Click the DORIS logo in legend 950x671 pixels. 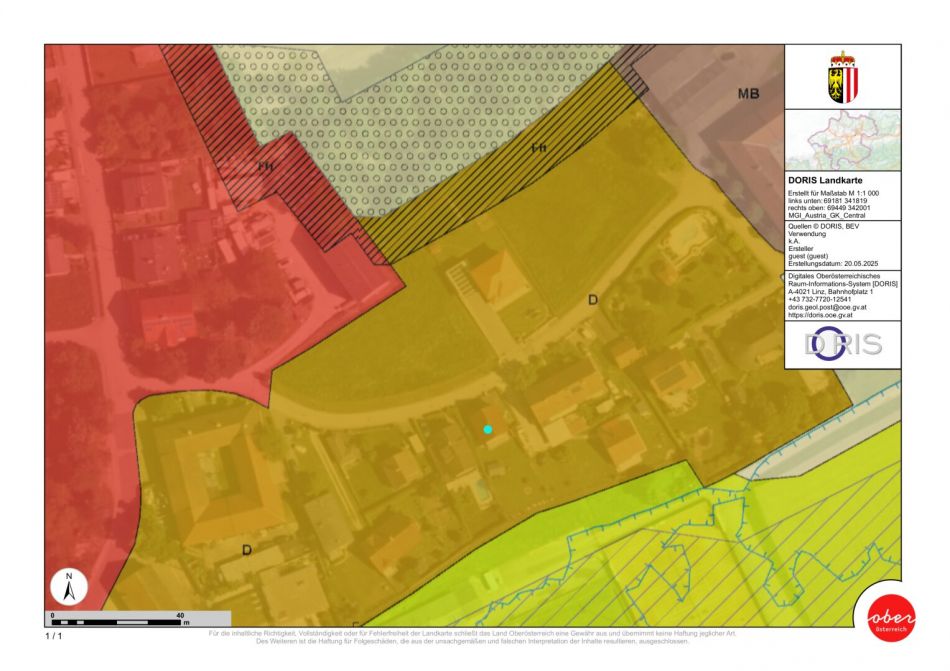click(x=843, y=344)
